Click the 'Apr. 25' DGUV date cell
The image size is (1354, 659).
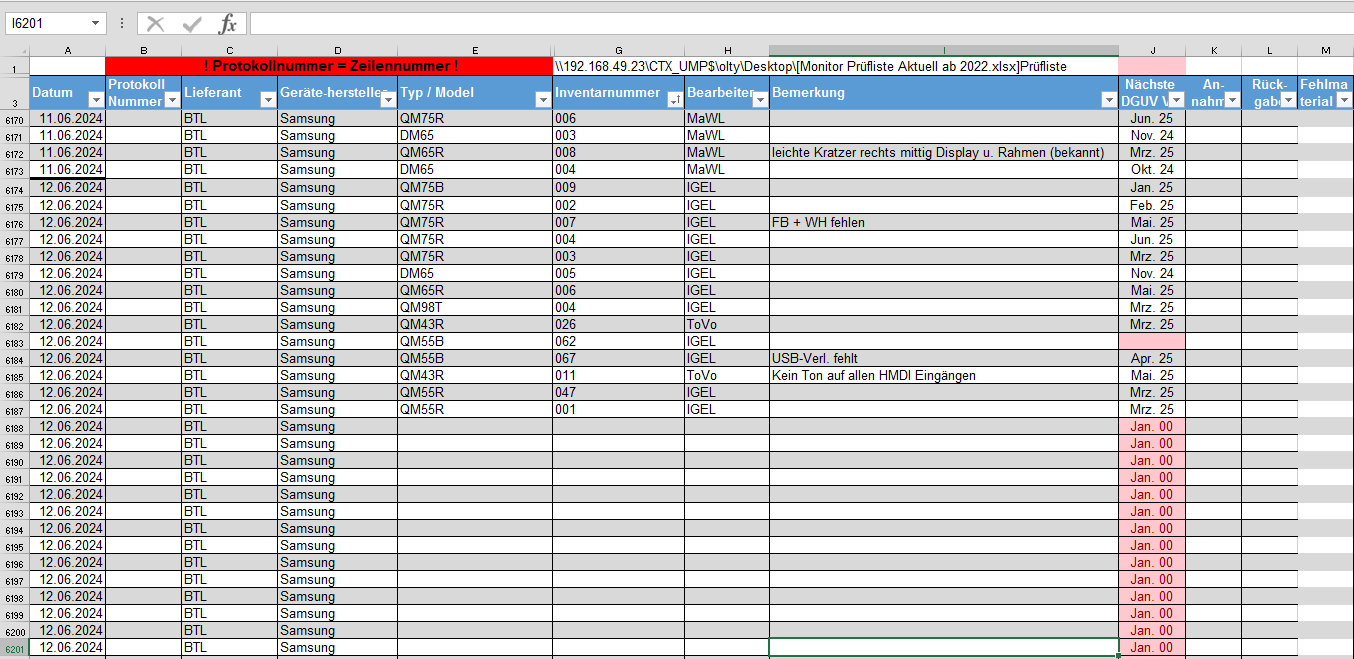coord(1152,358)
